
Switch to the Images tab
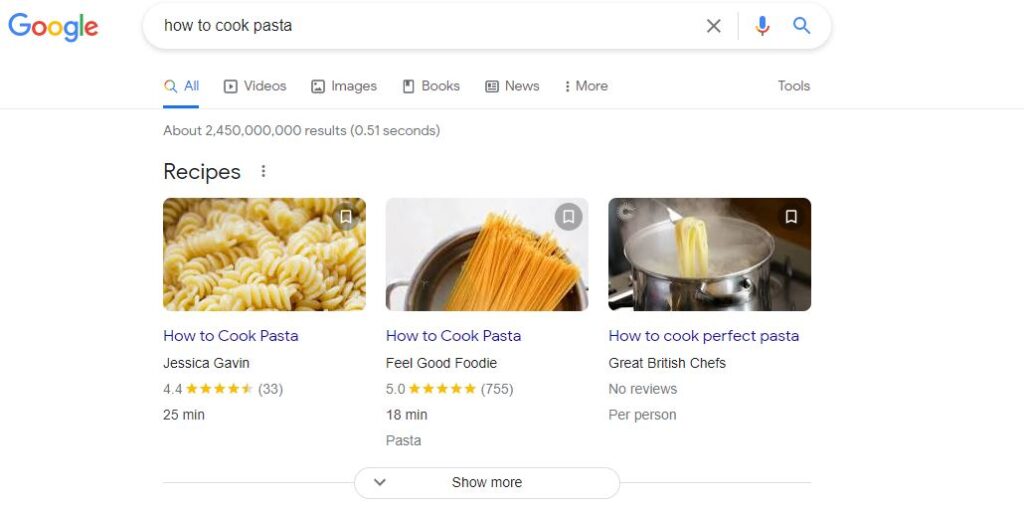344,86
